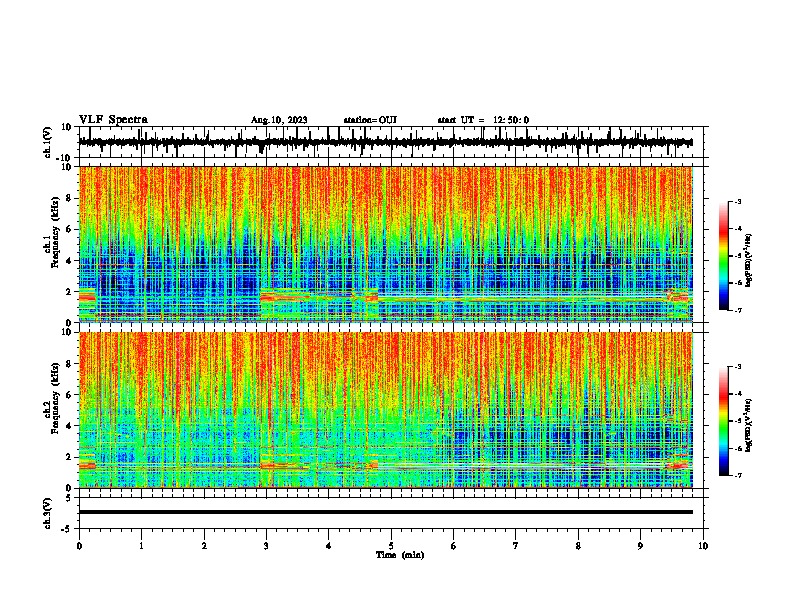The height and width of the screenshot is (612, 792).
Task: Click the ch.2 spectrogram color scale bar
Action: click(x=724, y=421)
